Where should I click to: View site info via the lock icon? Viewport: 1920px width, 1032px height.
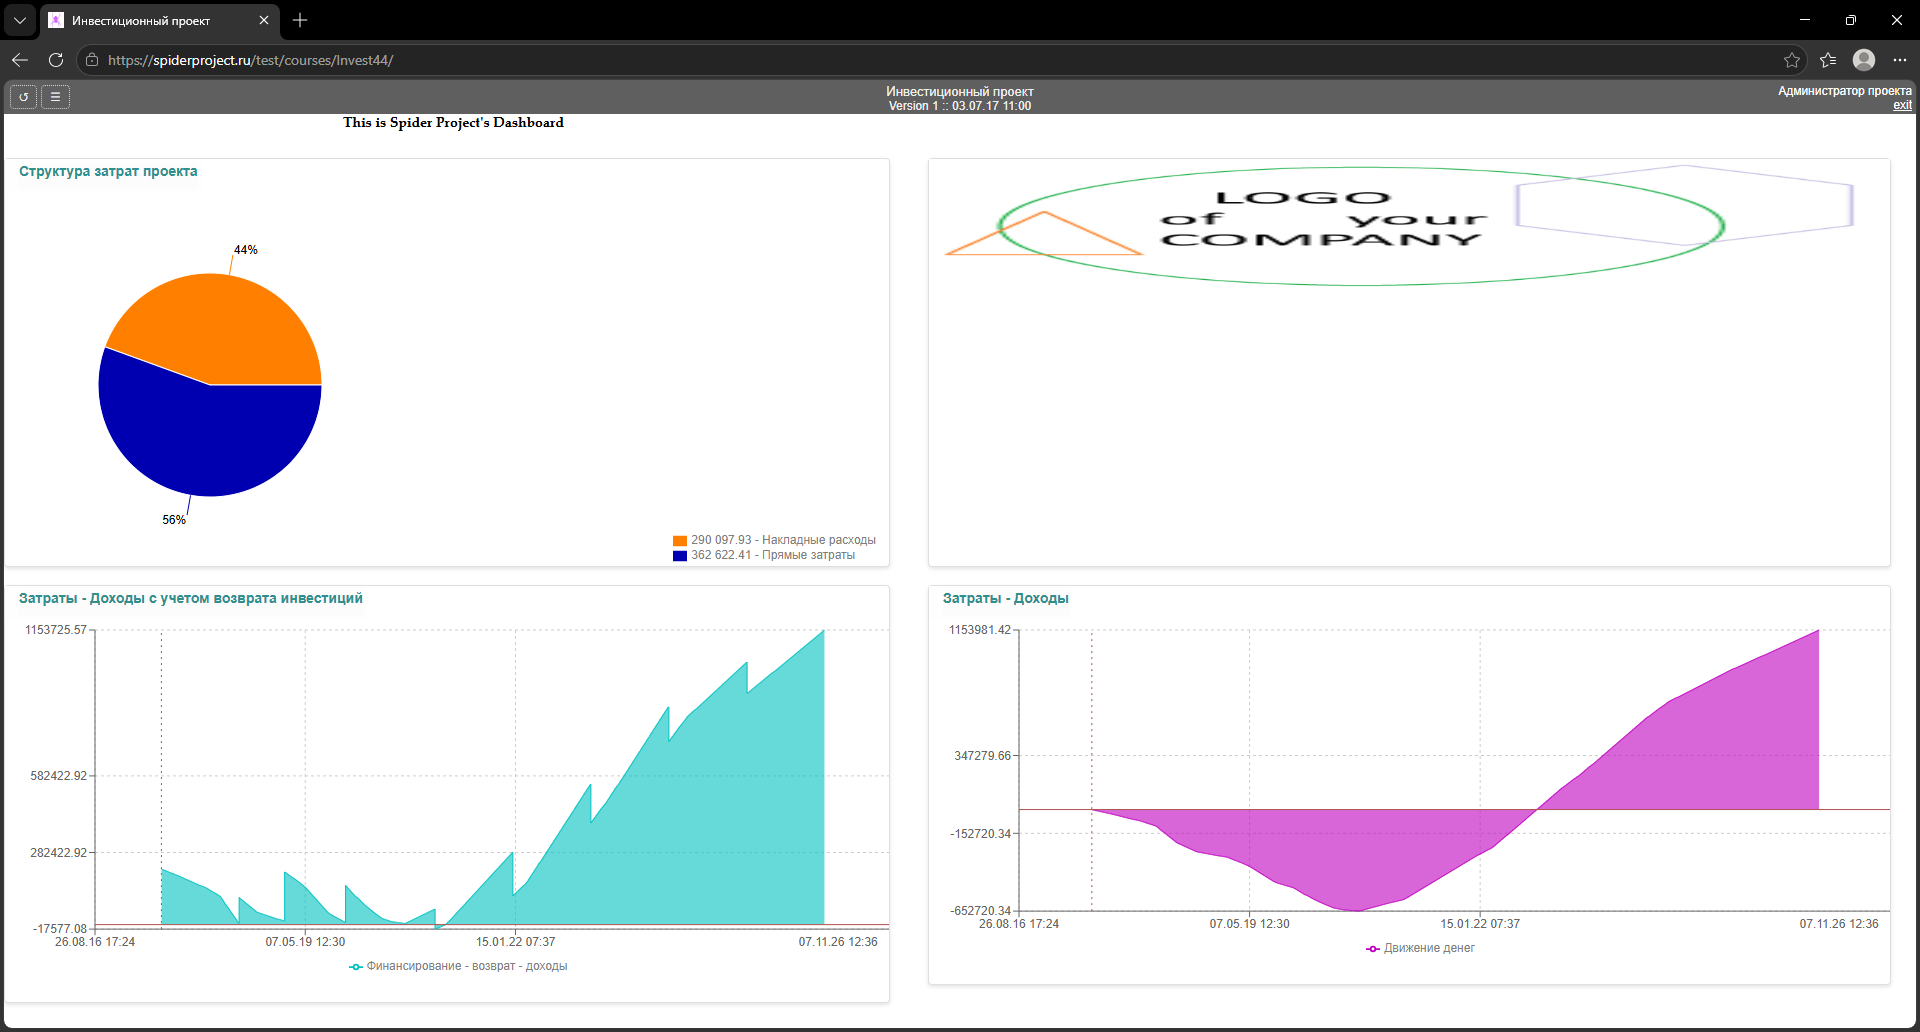(x=92, y=60)
